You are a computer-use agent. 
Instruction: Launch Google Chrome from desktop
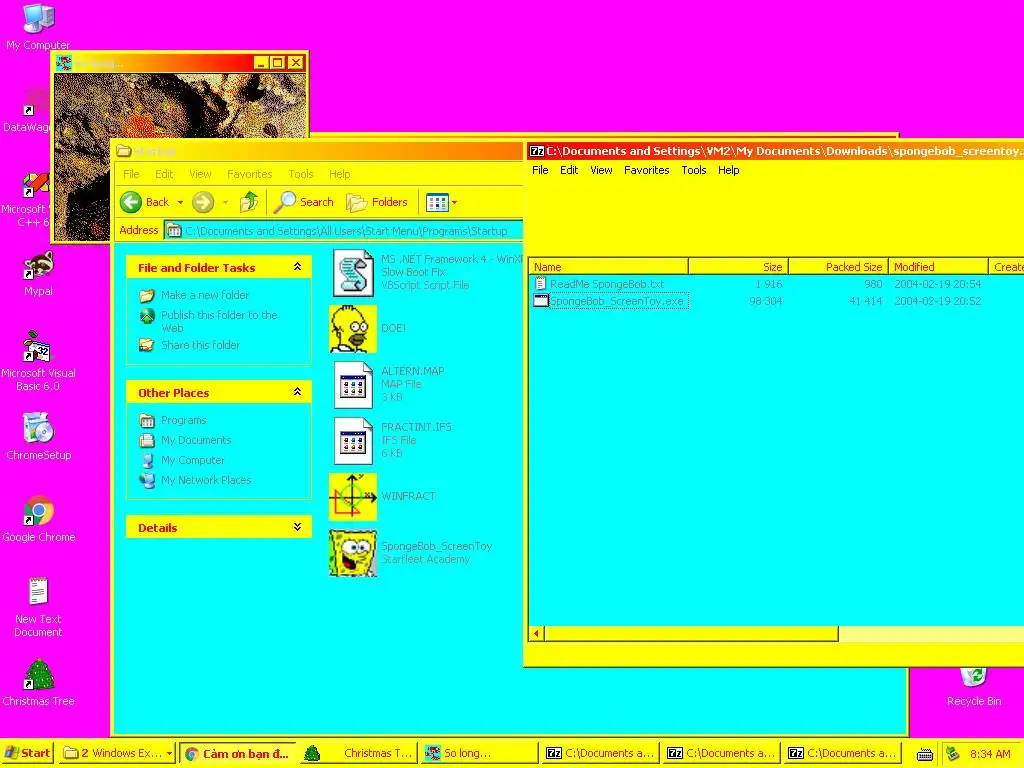[38, 519]
